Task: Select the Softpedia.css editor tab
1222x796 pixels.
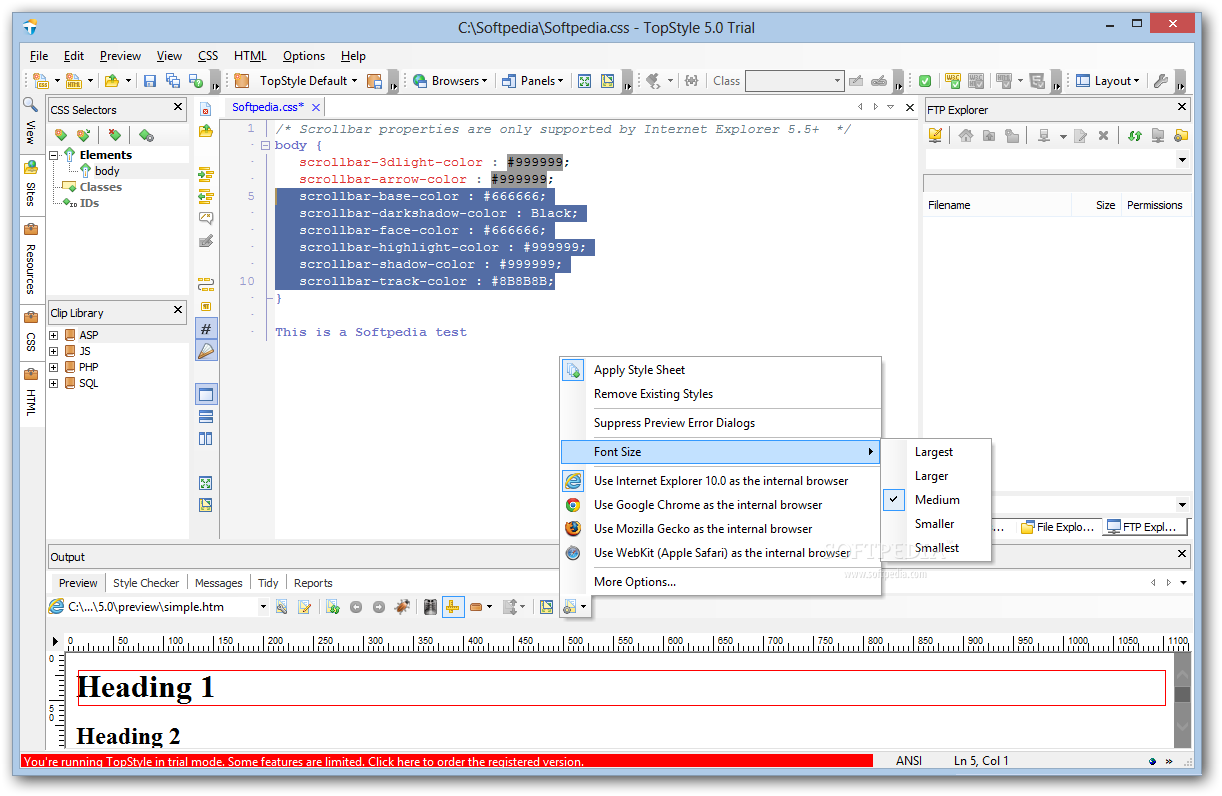Action: point(267,107)
